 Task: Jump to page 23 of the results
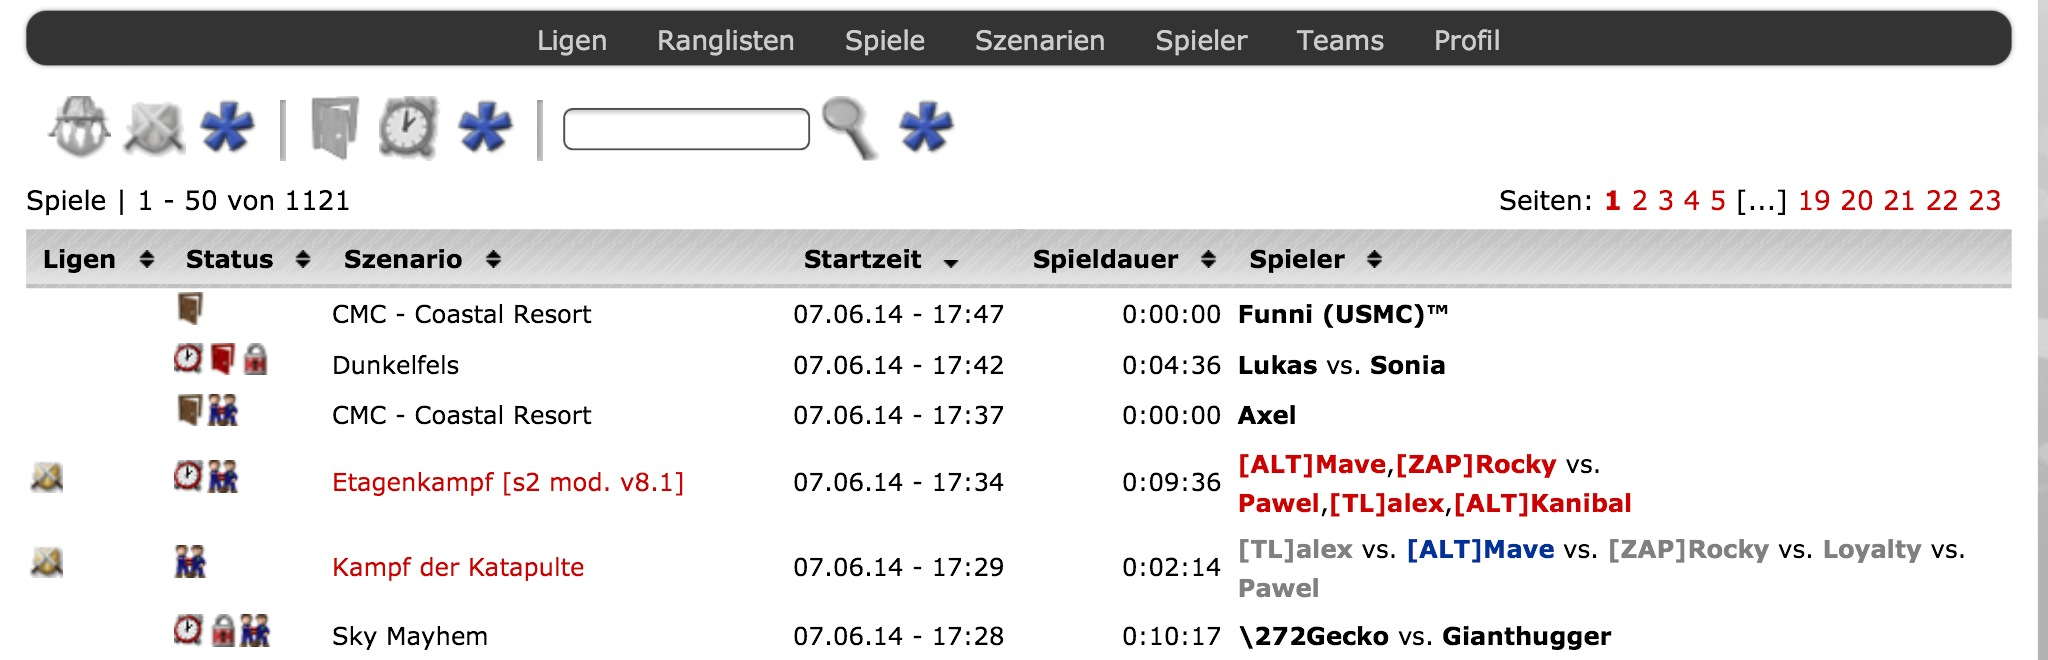[x=1984, y=201]
